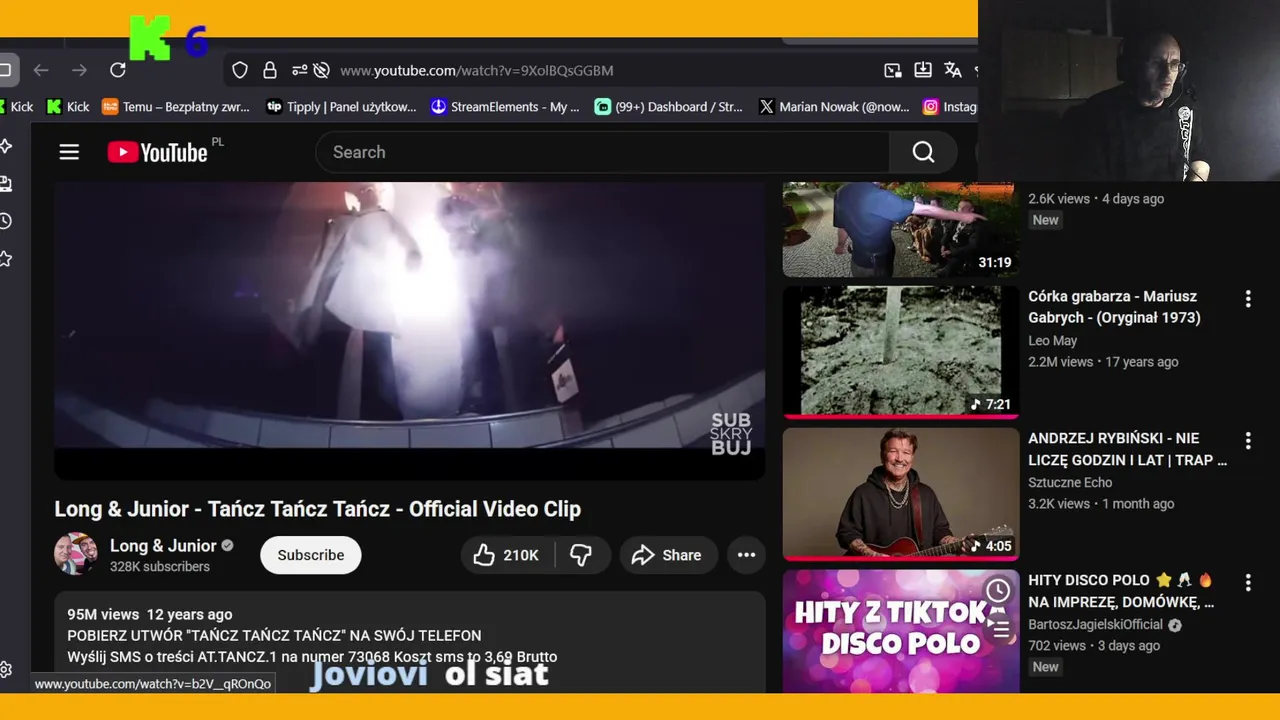Subscribe to Long & Junior channel
1280x720 pixels.
311,555
